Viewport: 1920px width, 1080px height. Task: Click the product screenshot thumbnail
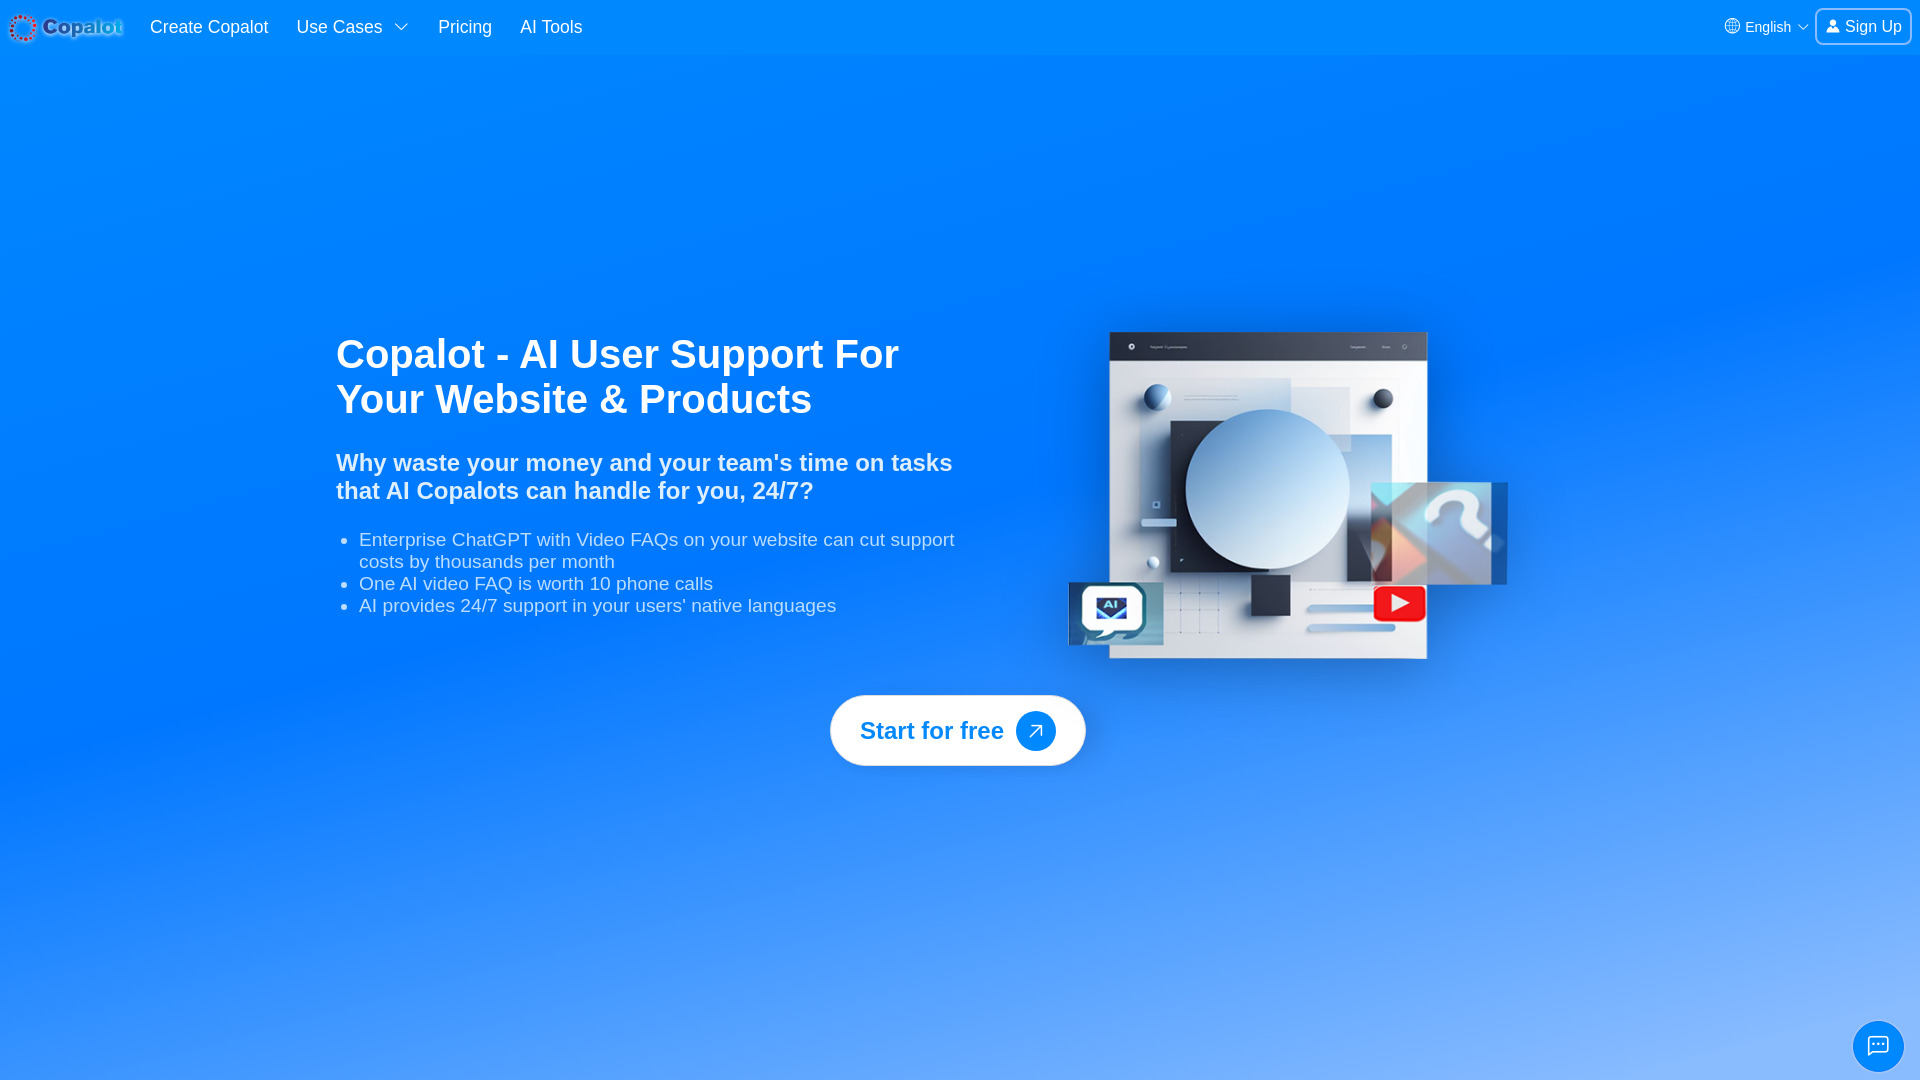click(x=1269, y=495)
